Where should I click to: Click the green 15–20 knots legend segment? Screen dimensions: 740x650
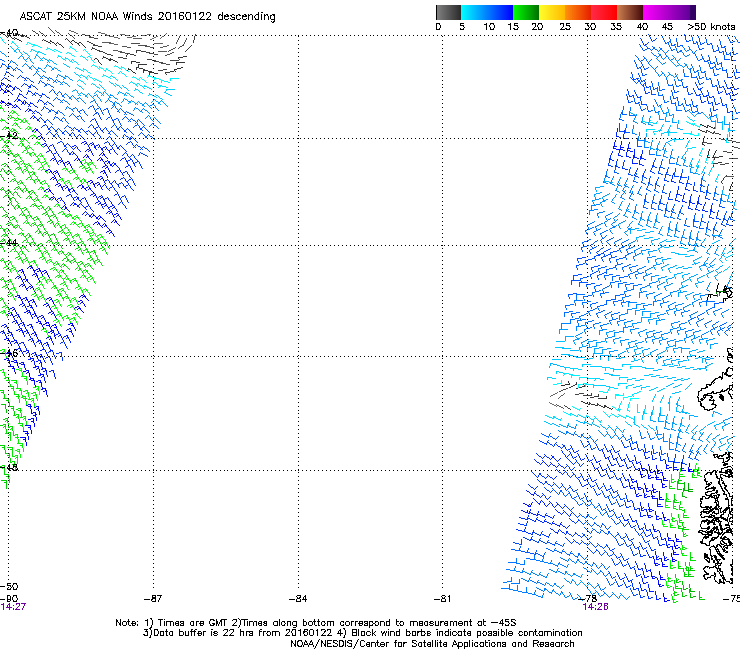point(526,12)
